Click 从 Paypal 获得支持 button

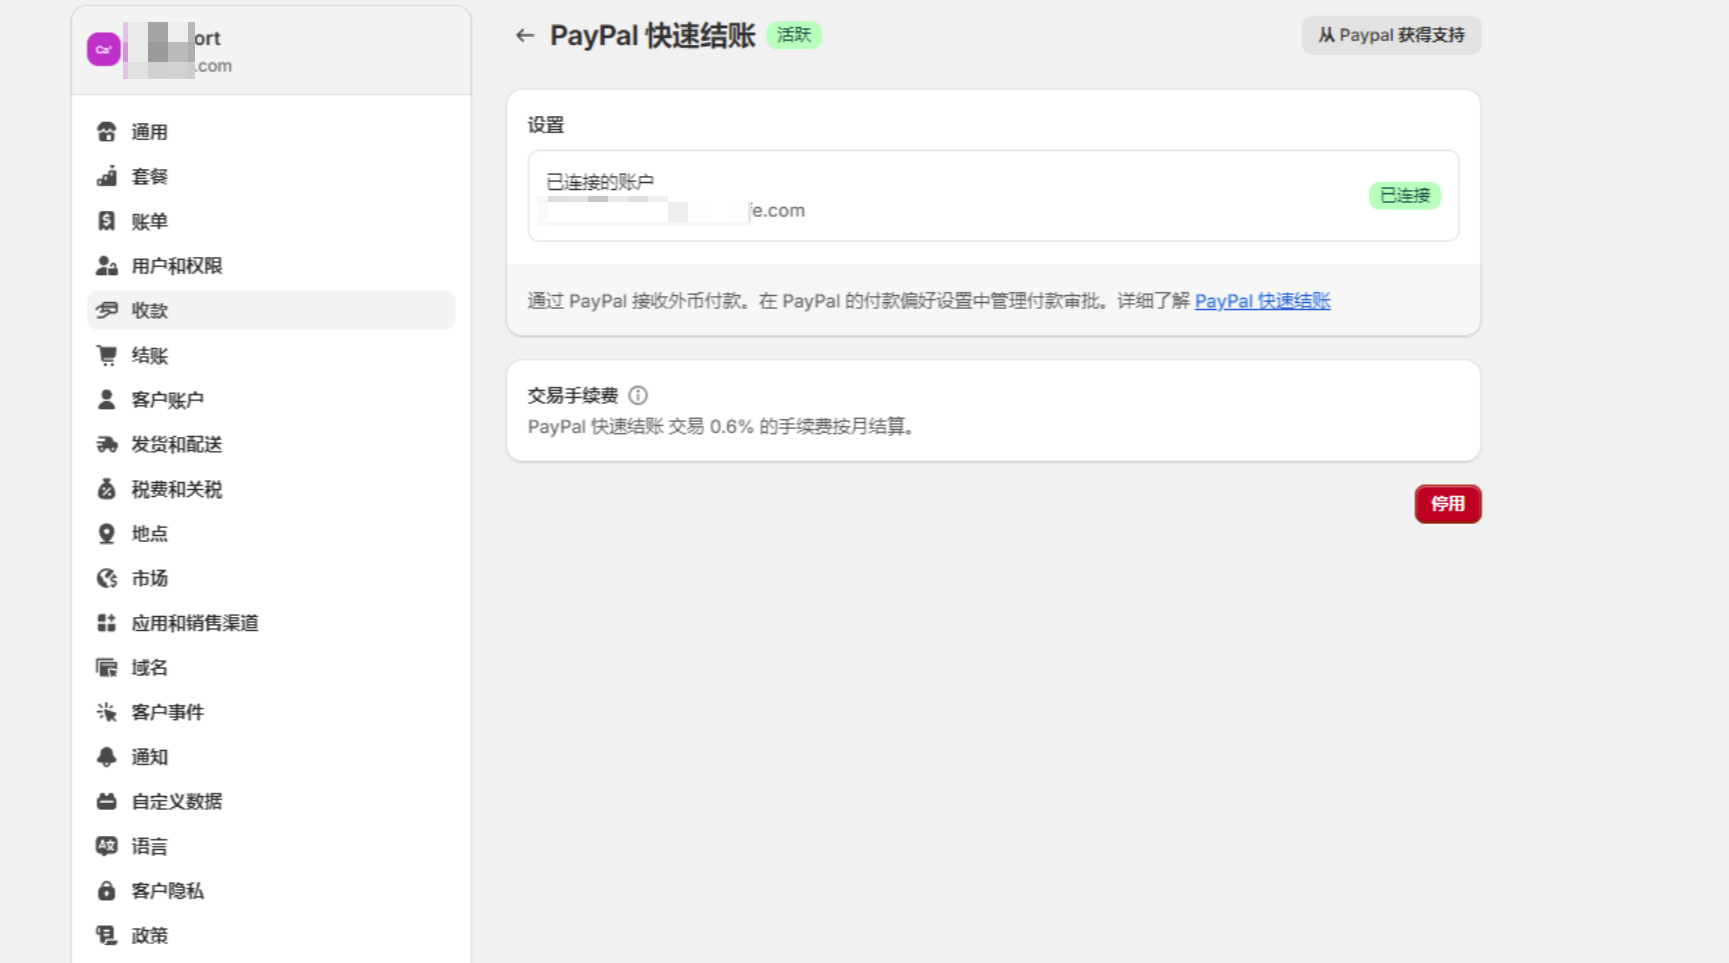pos(1391,35)
